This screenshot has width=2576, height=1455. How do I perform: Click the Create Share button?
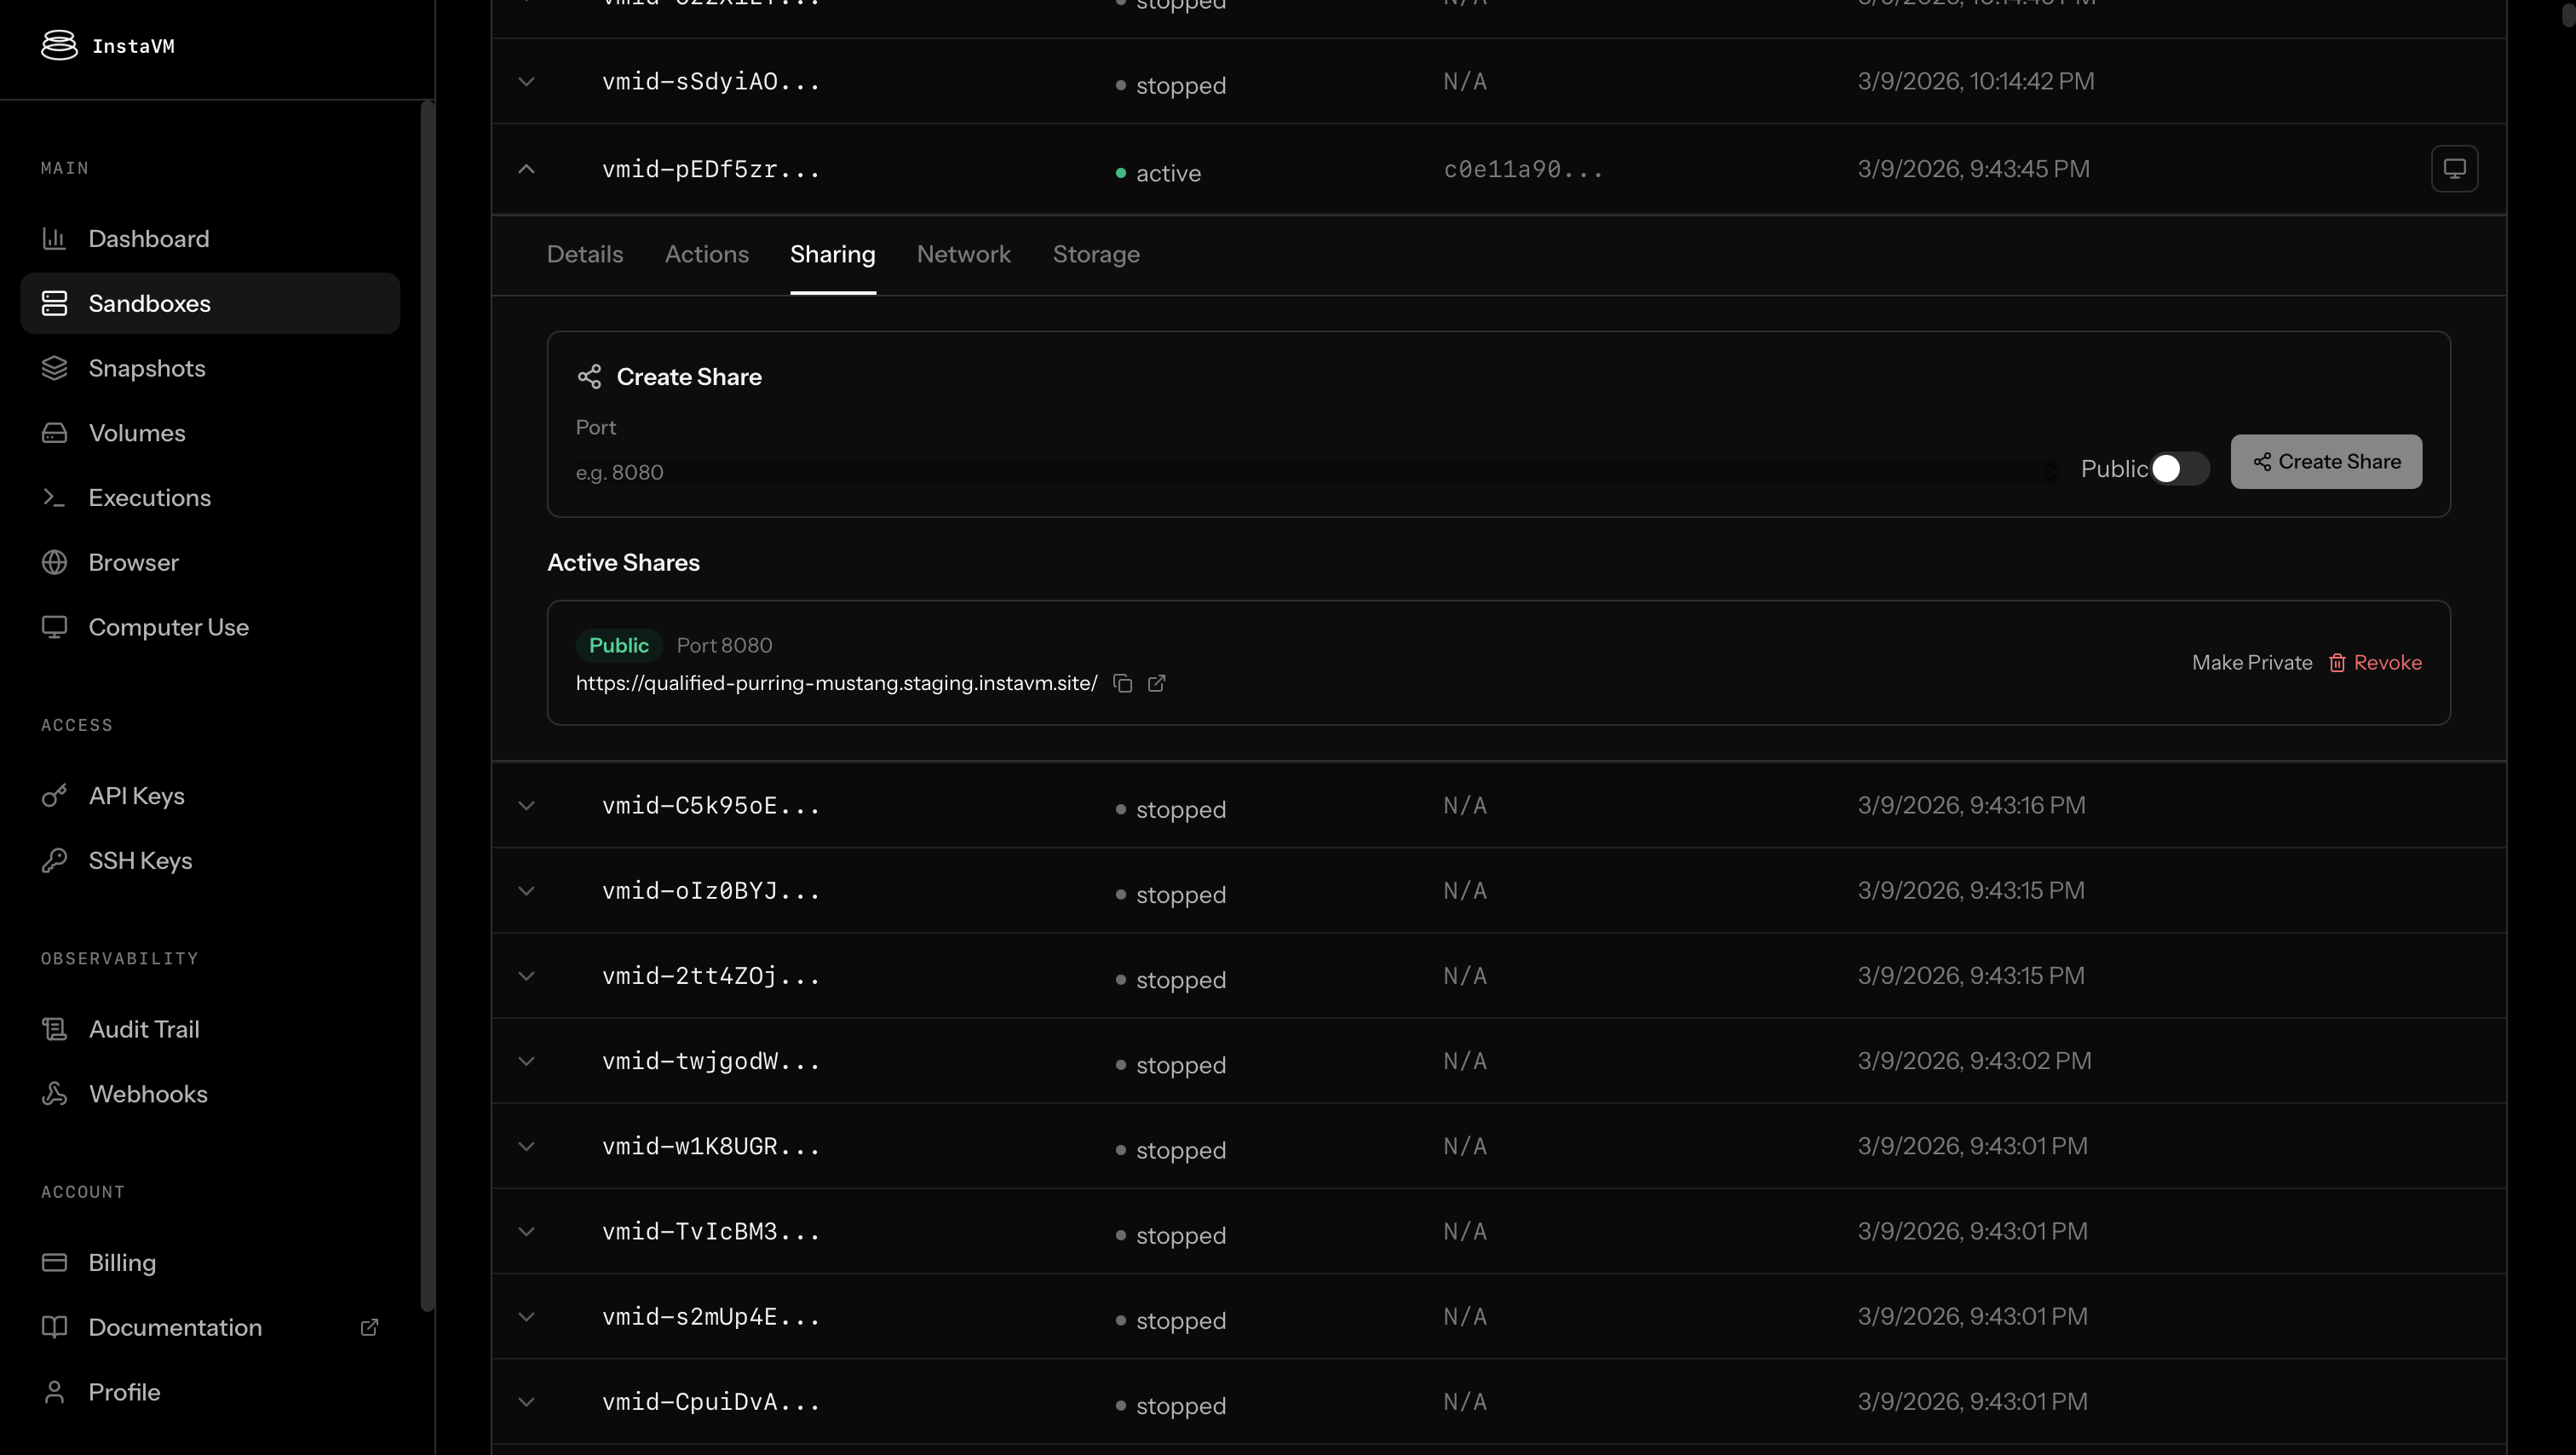2325,462
